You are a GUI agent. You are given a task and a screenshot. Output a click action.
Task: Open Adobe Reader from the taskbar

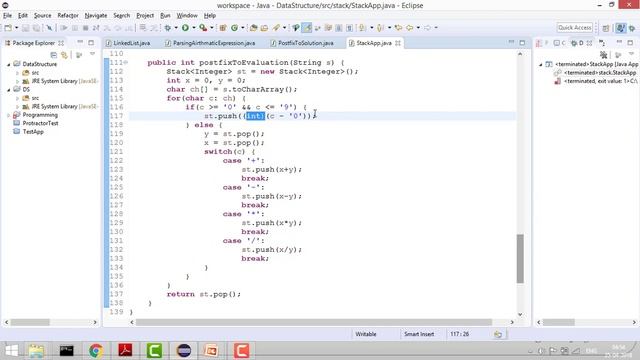pyautogui.click(x=125, y=351)
